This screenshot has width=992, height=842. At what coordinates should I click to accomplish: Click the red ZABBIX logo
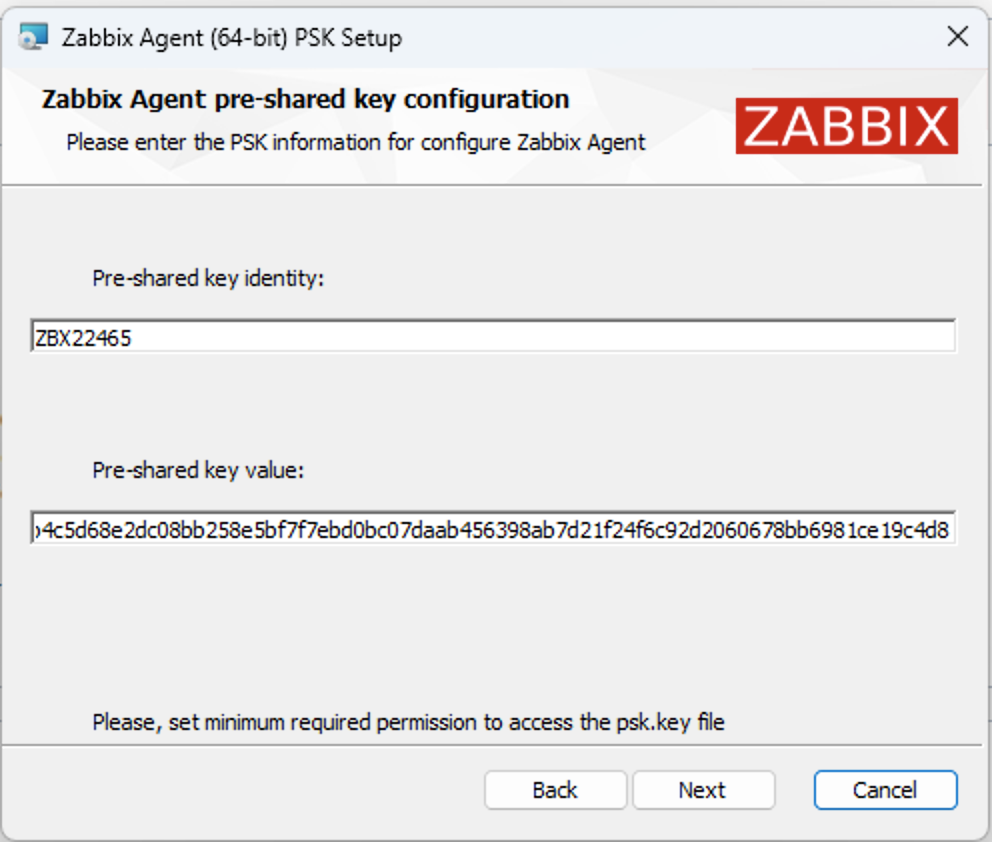846,126
